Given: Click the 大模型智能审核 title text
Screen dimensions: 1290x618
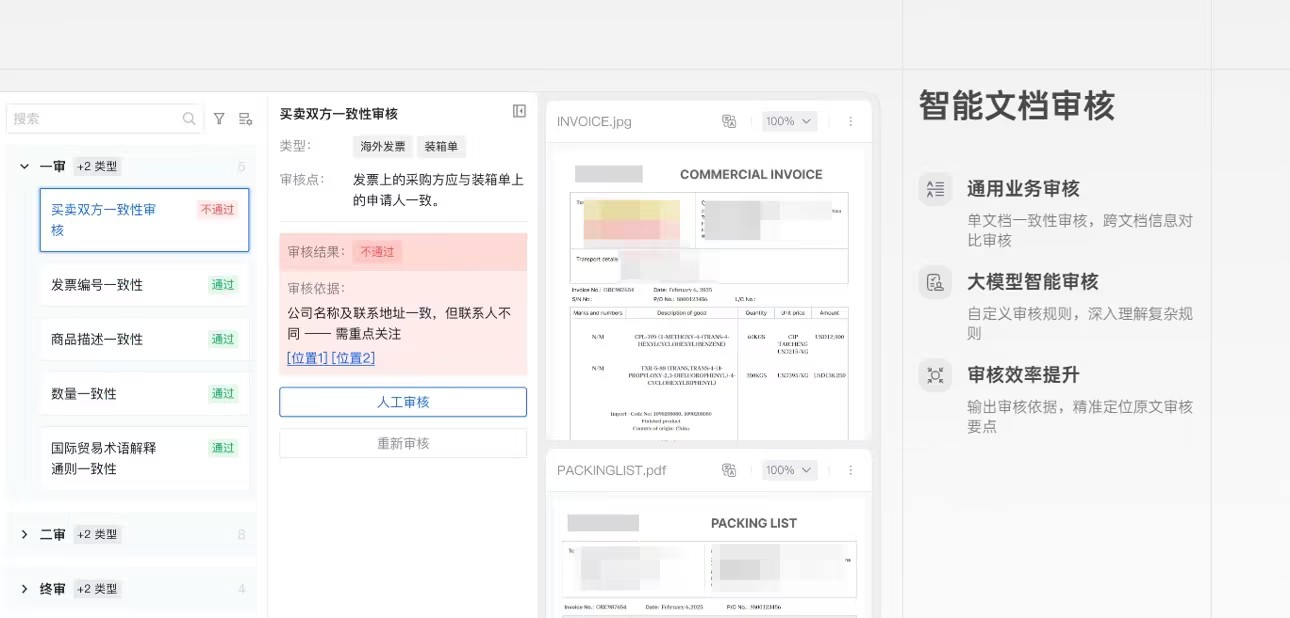Looking at the screenshot, I should click(x=1033, y=282).
